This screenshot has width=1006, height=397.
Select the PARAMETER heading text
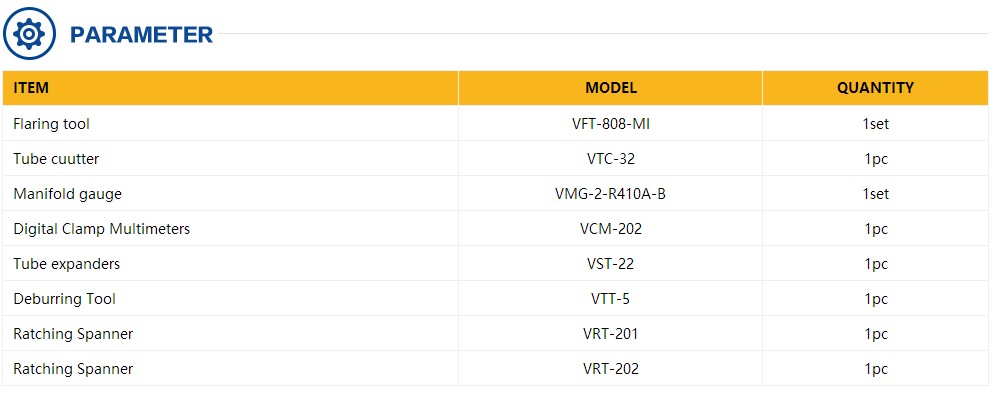[141, 35]
